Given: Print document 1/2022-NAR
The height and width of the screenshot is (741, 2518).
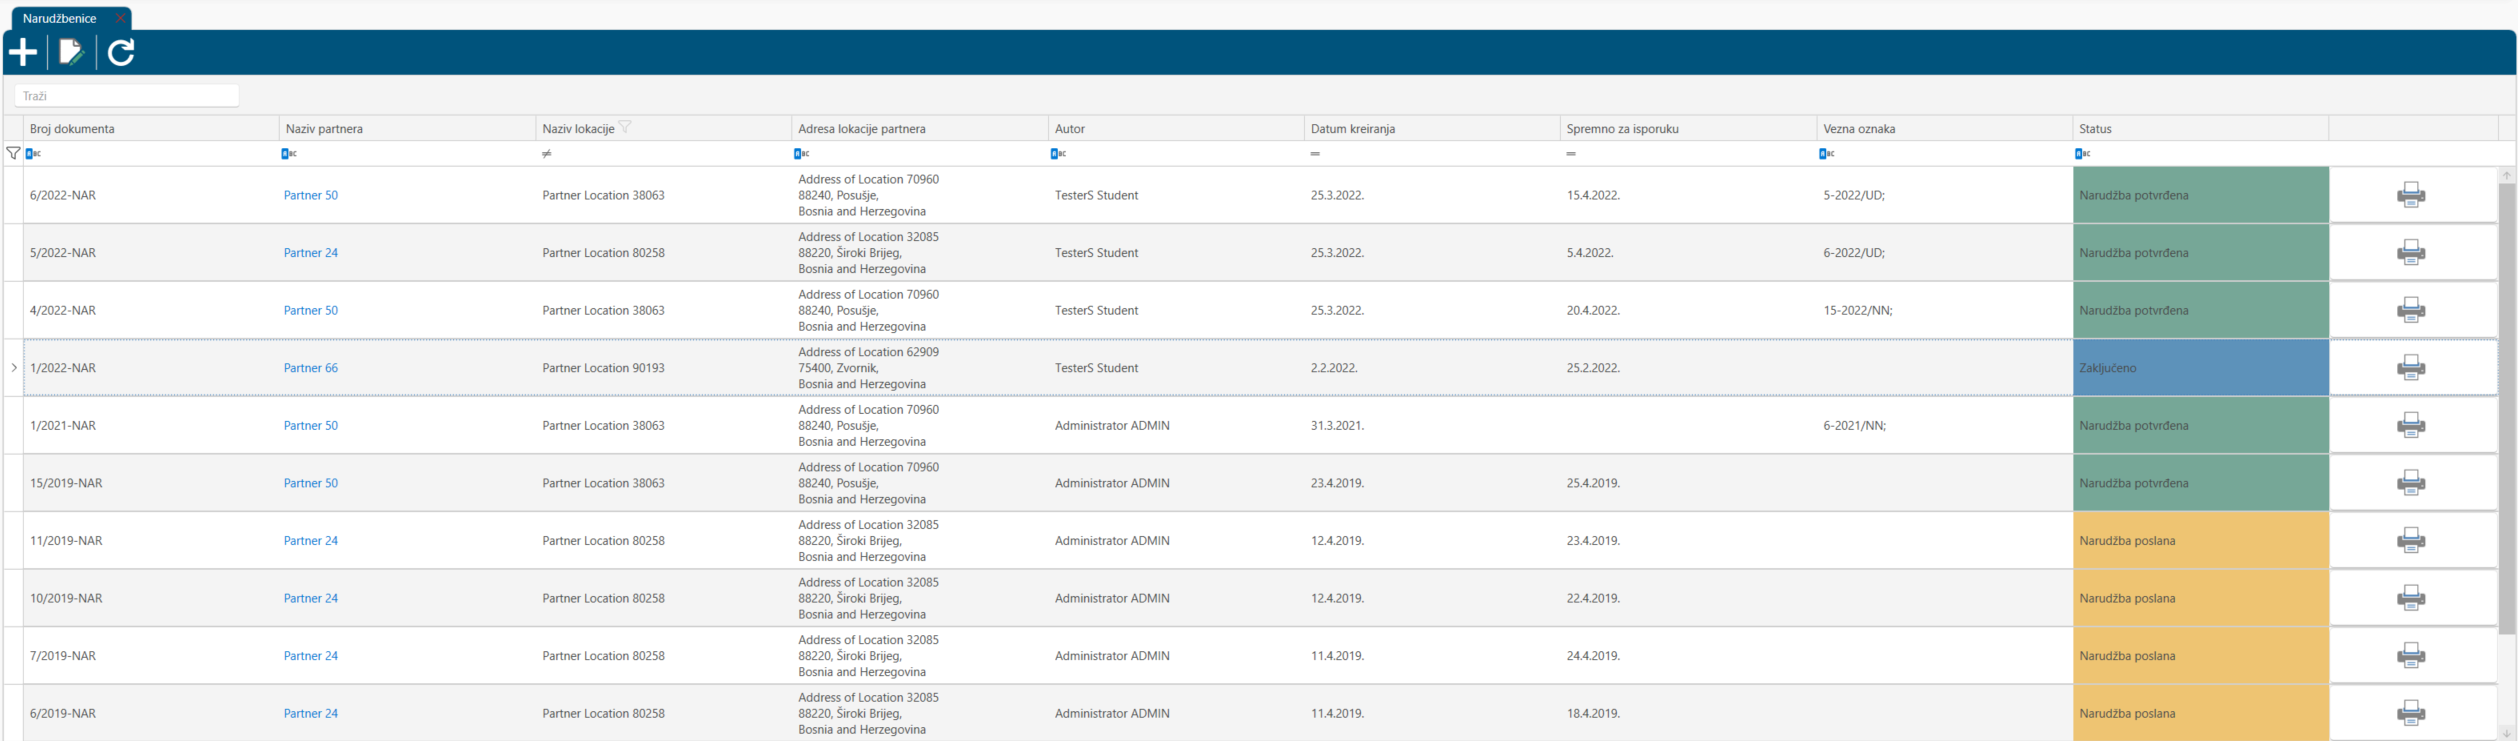Looking at the screenshot, I should (x=2410, y=368).
